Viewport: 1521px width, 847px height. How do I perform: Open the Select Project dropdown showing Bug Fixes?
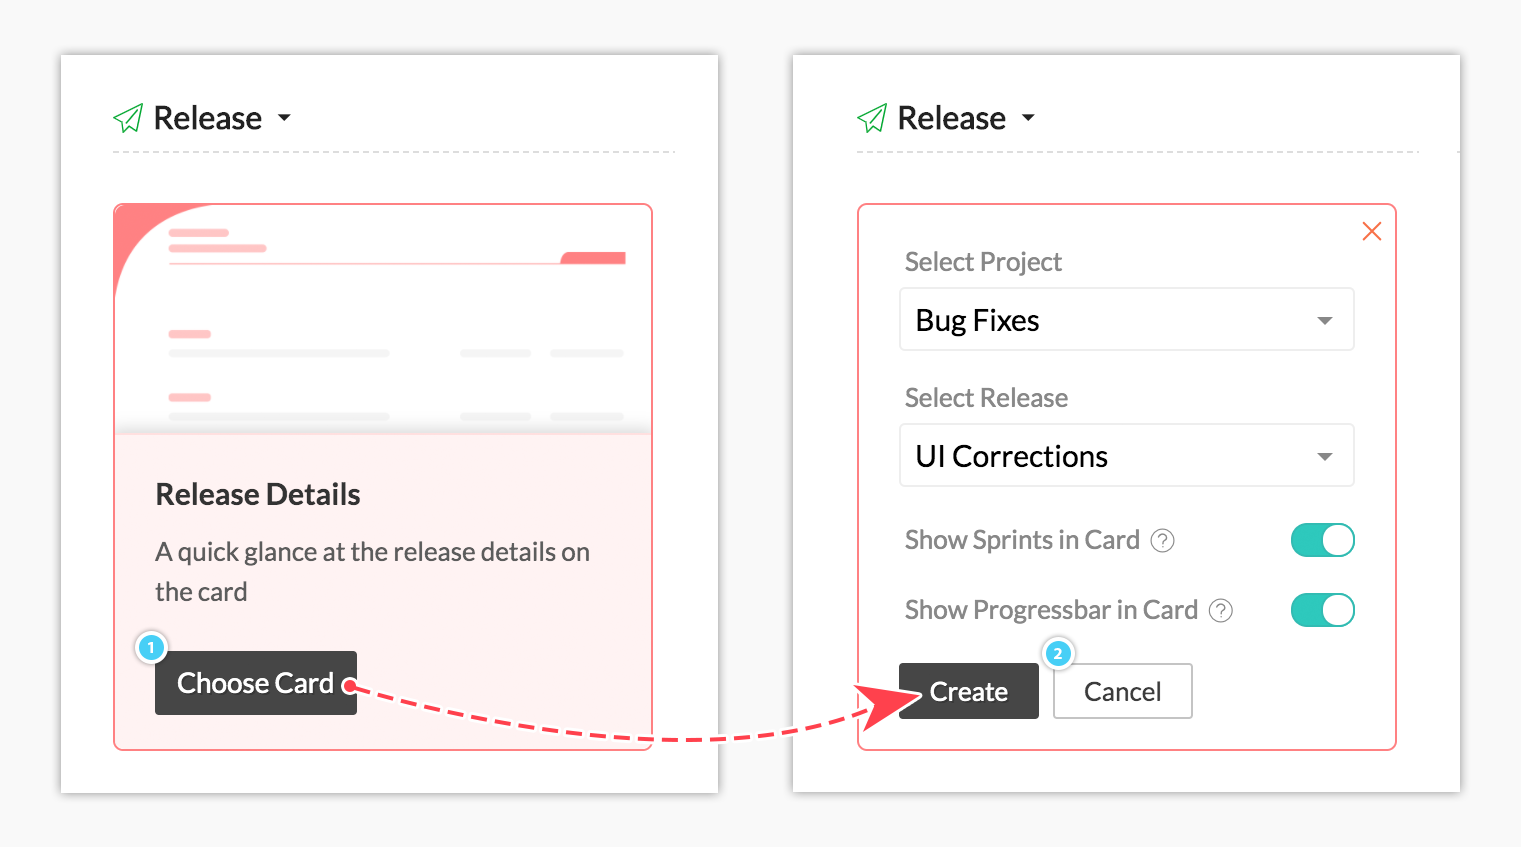pos(1126,320)
